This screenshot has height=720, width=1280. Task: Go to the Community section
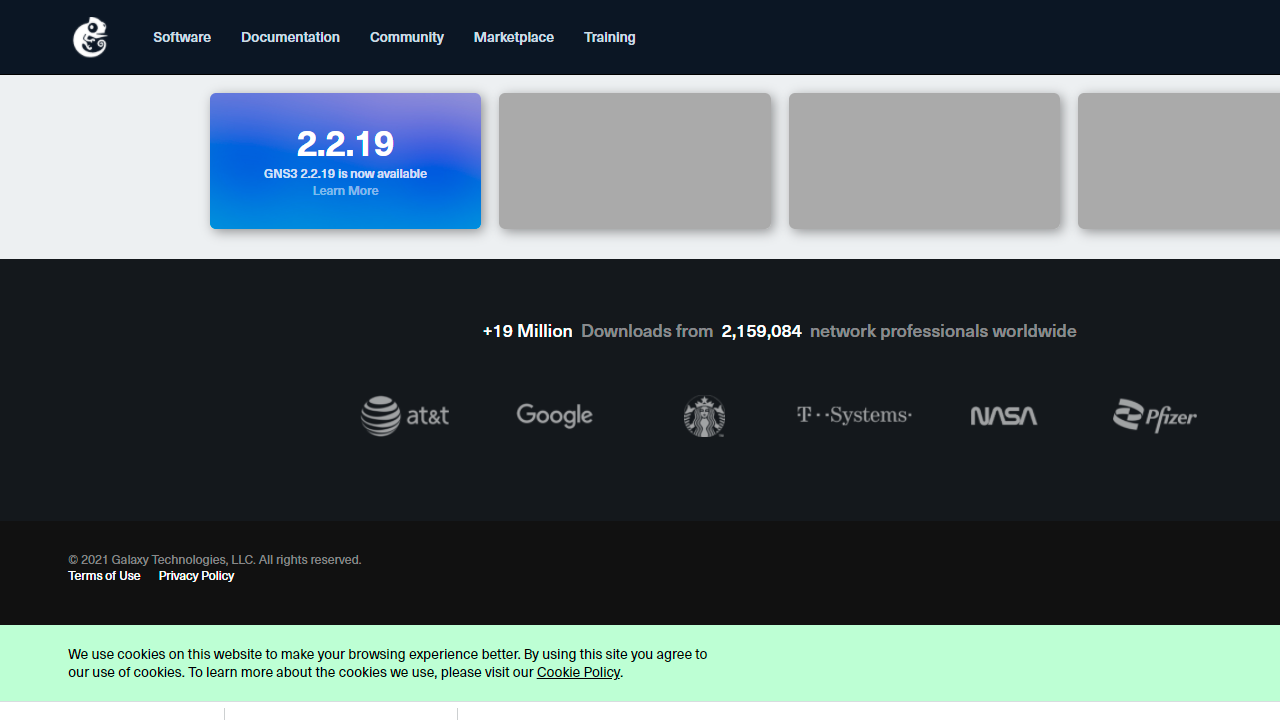pos(407,37)
